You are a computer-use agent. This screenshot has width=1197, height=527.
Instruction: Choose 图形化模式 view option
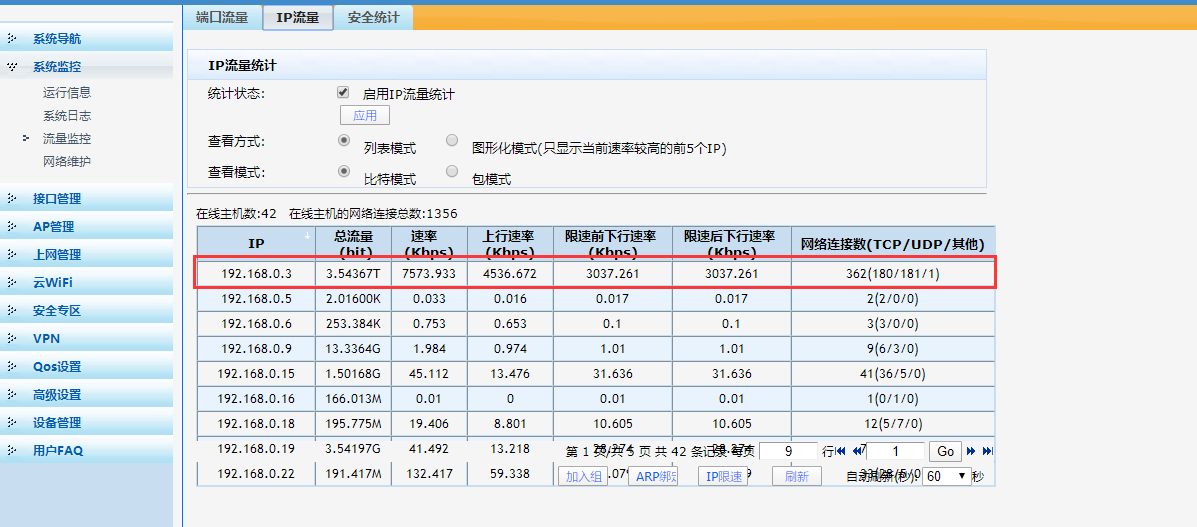coord(452,141)
